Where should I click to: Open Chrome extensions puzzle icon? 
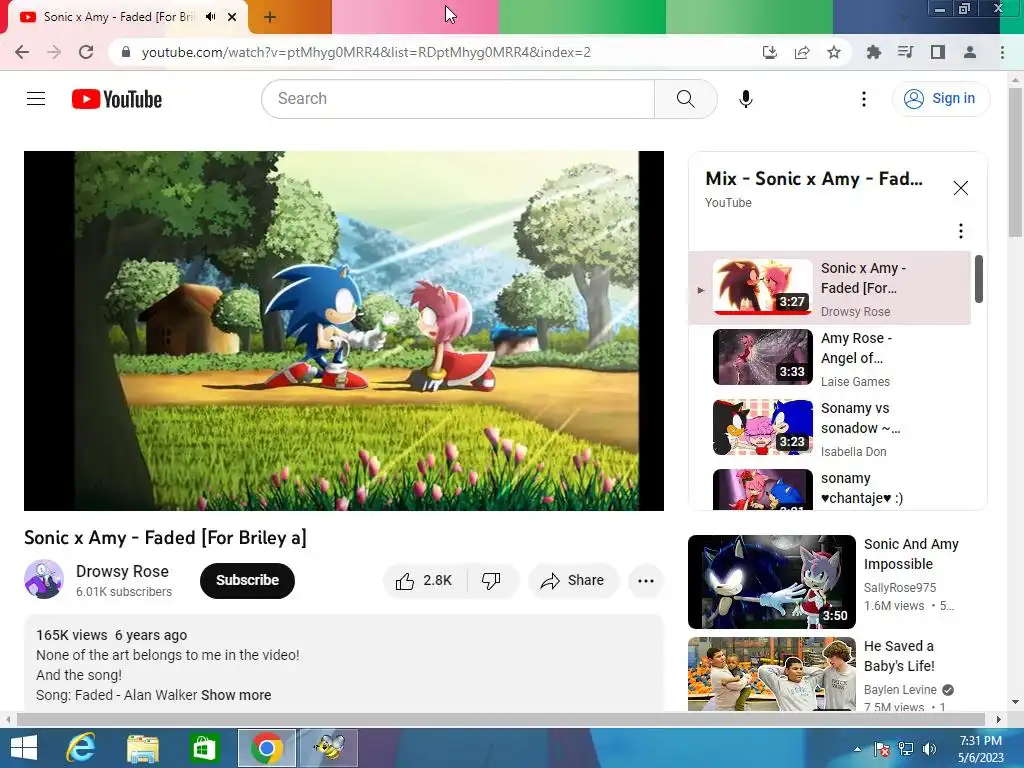tap(873, 52)
